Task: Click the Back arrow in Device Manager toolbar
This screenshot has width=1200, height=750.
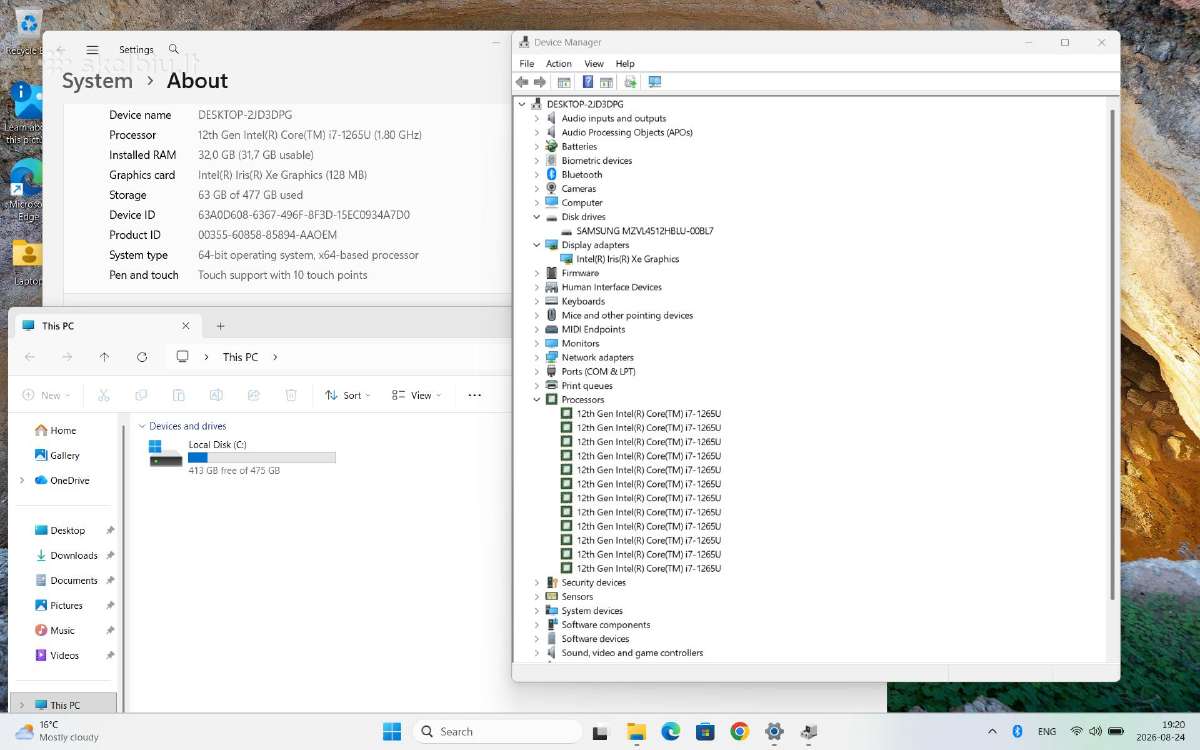Action: pos(522,82)
